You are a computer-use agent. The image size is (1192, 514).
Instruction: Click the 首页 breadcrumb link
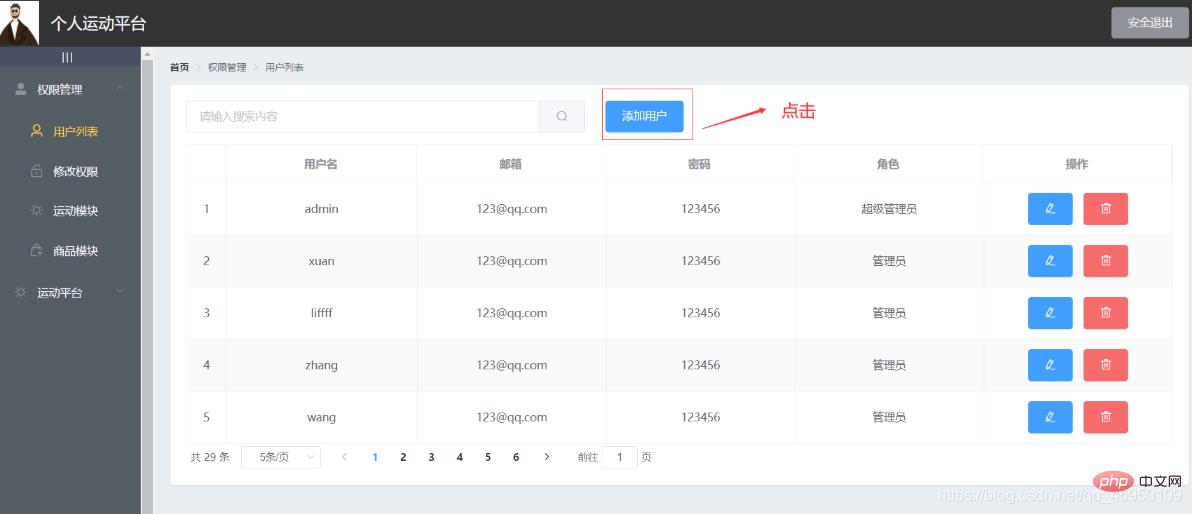tap(179, 68)
